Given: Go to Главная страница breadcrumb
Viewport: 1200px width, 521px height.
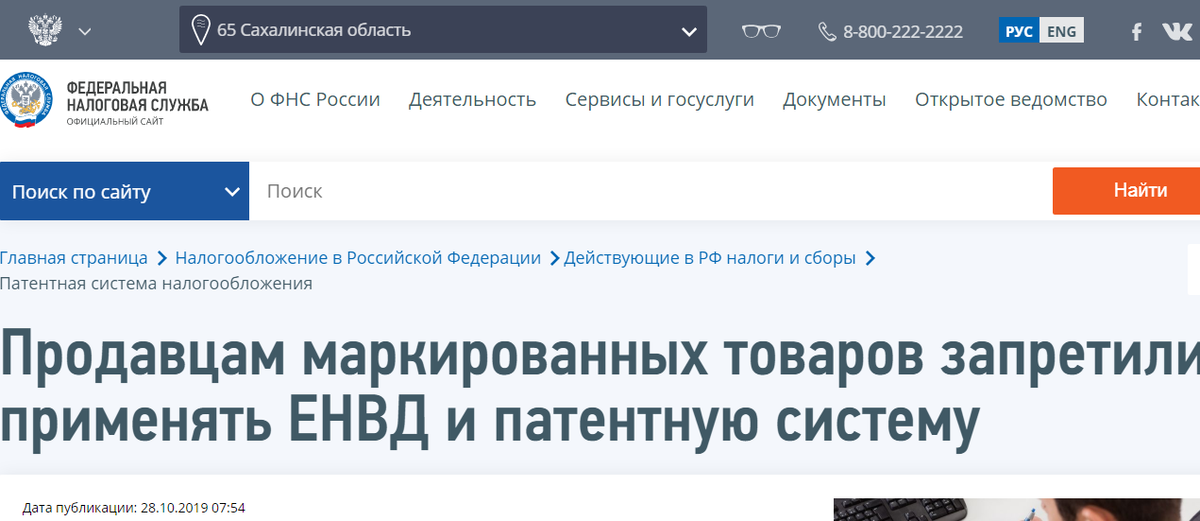Looking at the screenshot, I should tap(74, 258).
